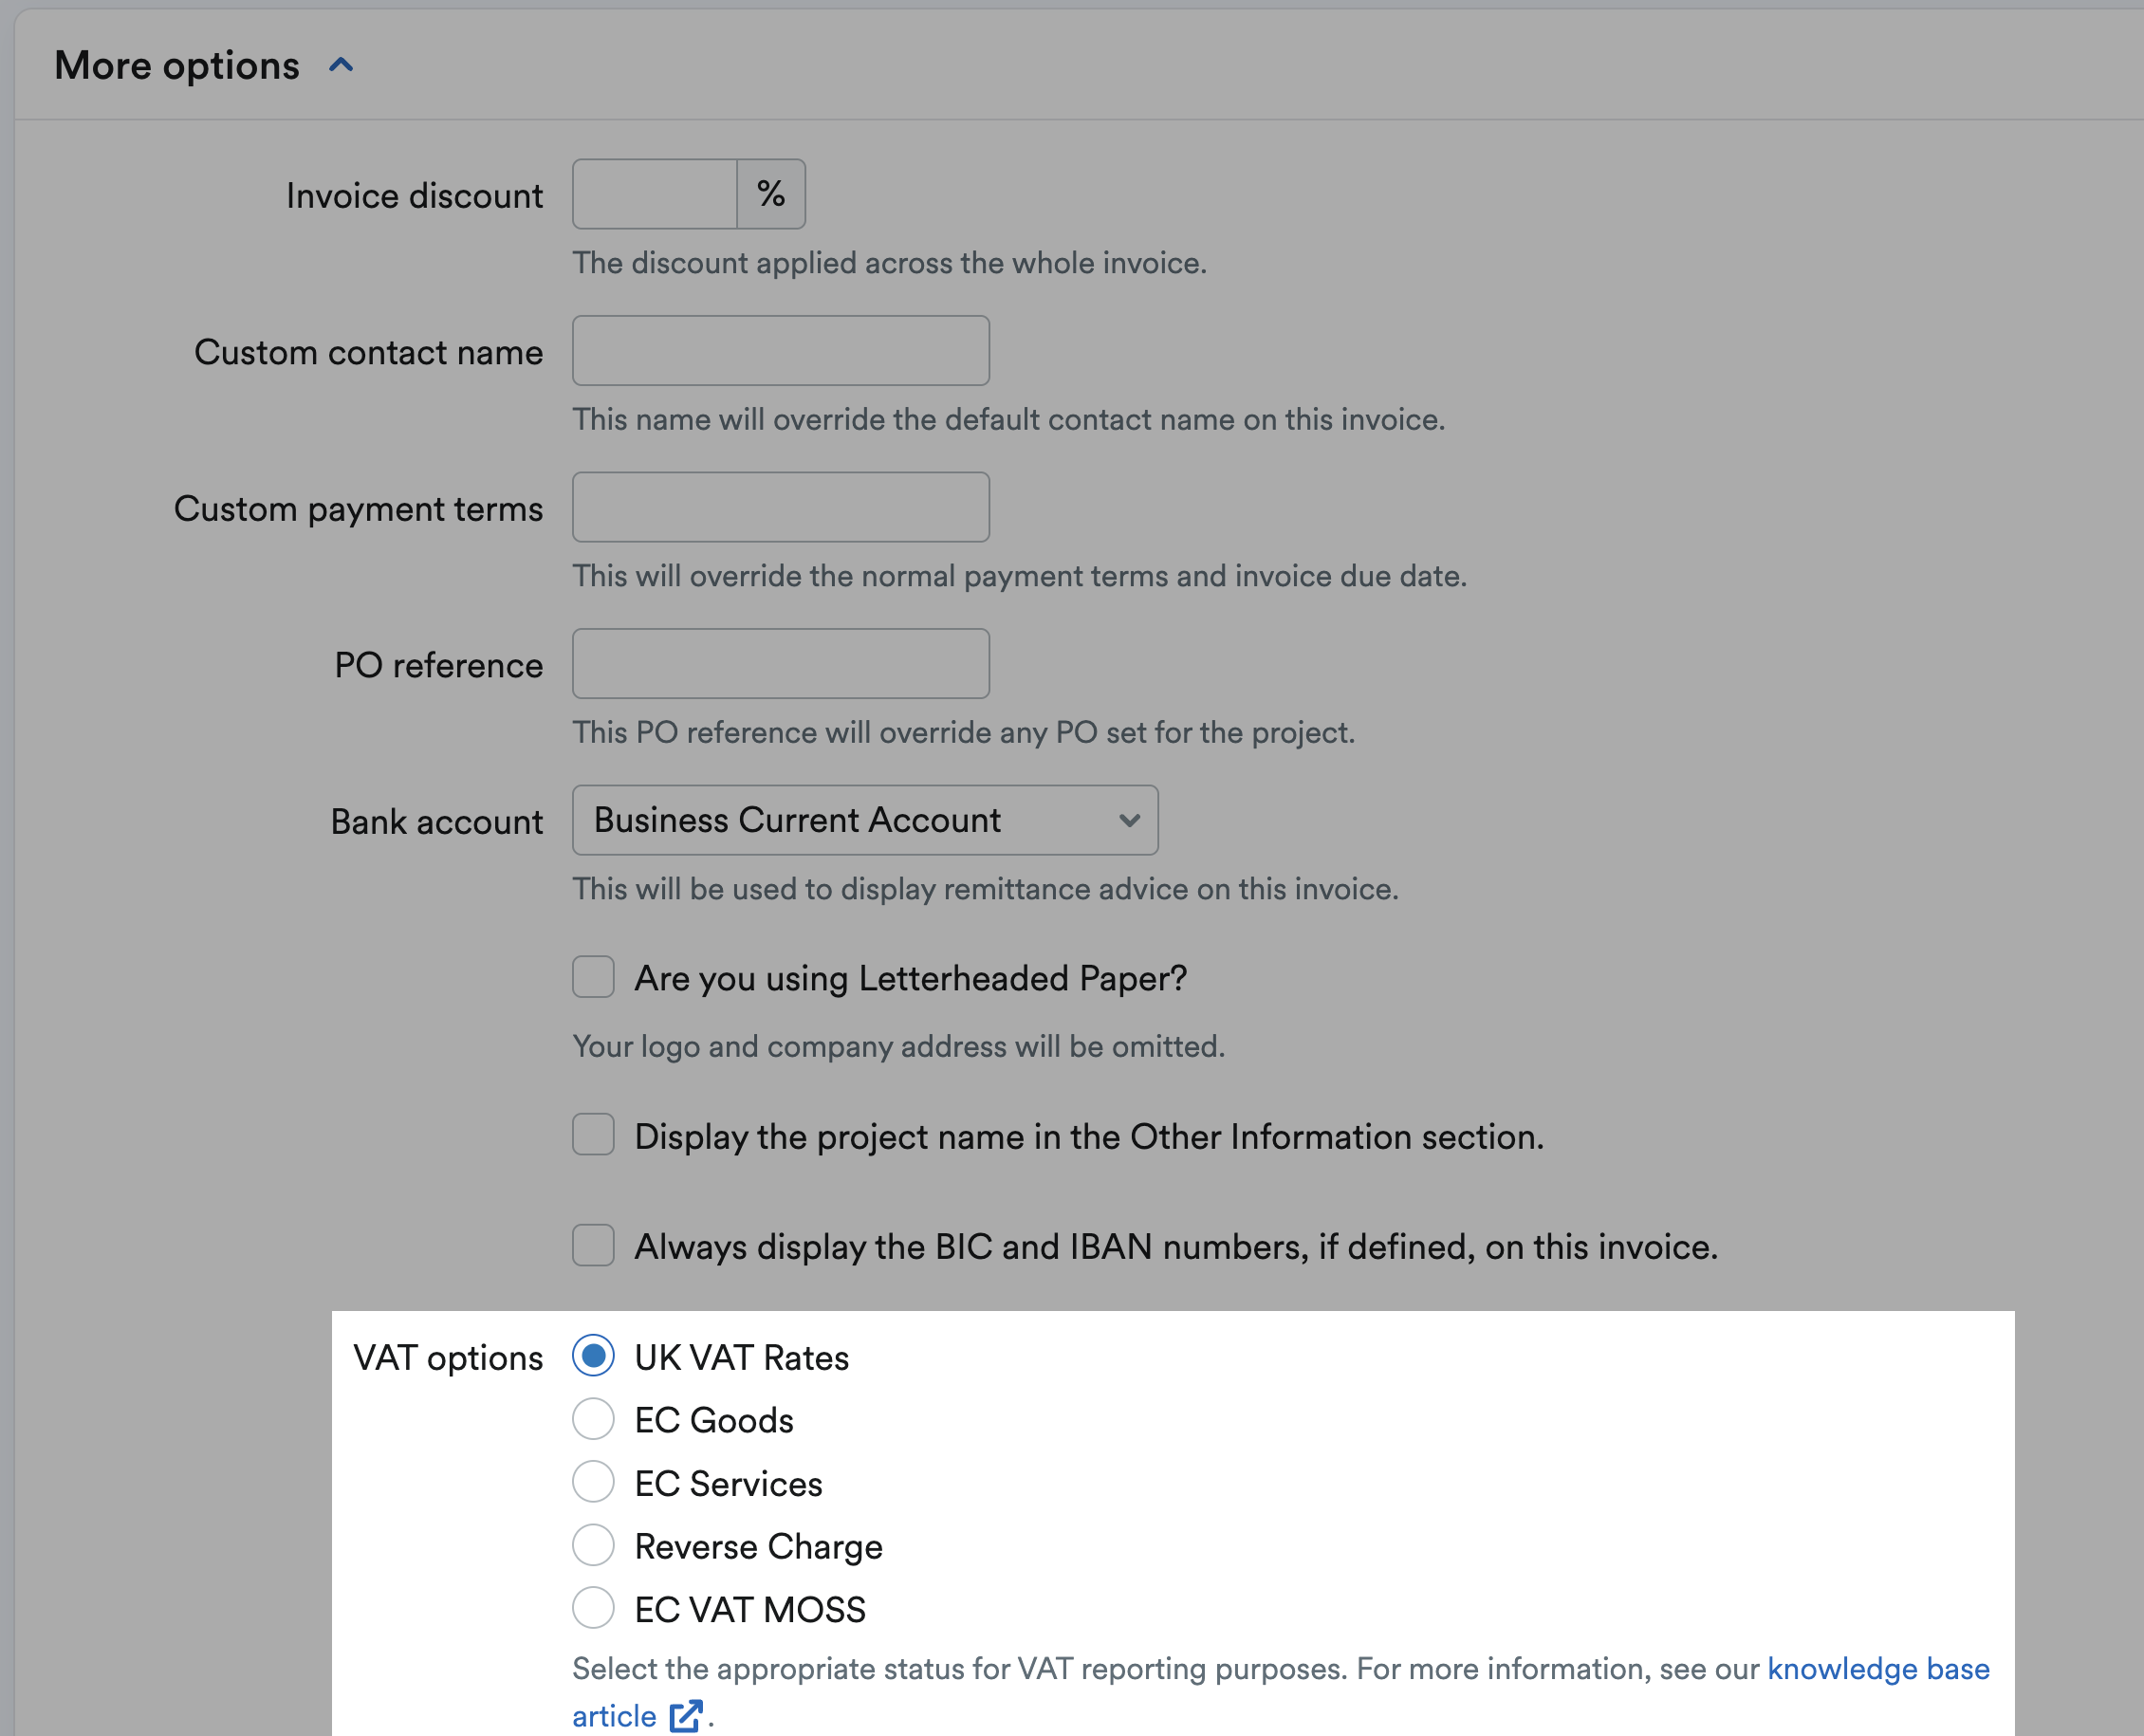Choose the EC VAT MOSS option

(593, 1608)
